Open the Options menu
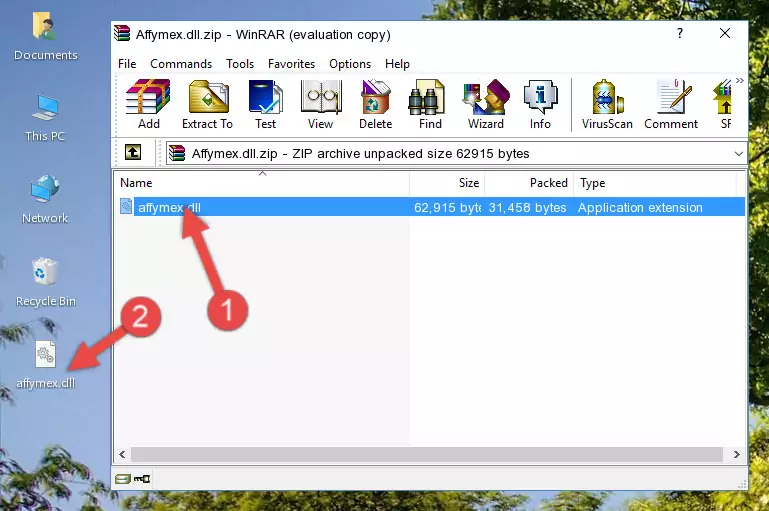This screenshot has height=511, width=769. [350, 64]
